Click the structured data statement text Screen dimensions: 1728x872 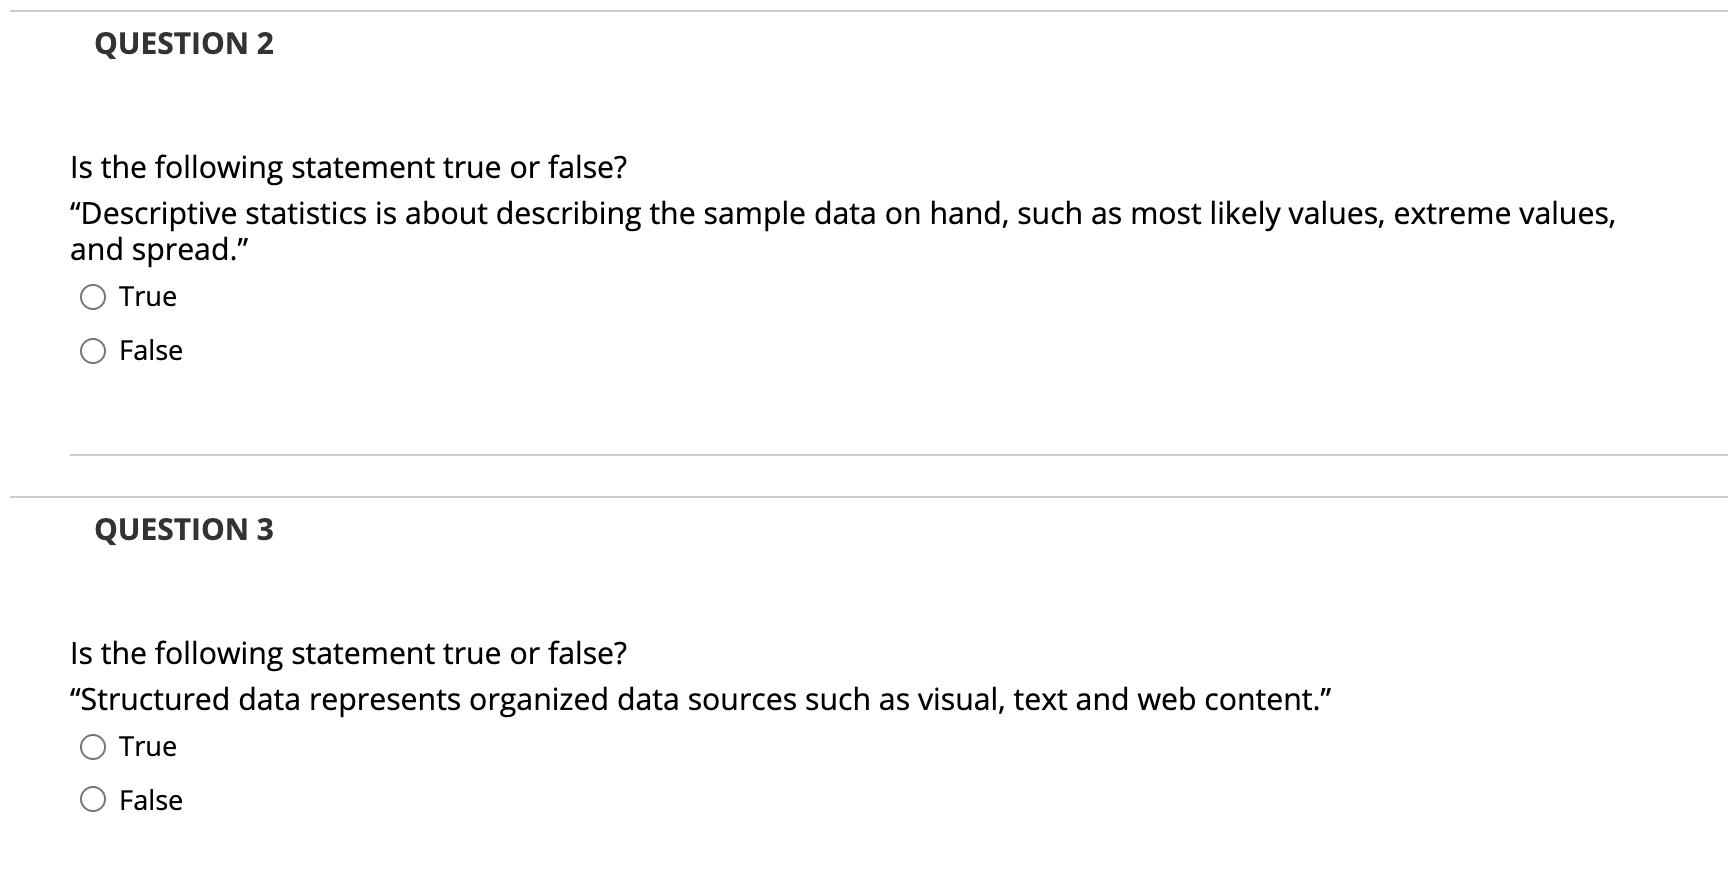(700, 699)
